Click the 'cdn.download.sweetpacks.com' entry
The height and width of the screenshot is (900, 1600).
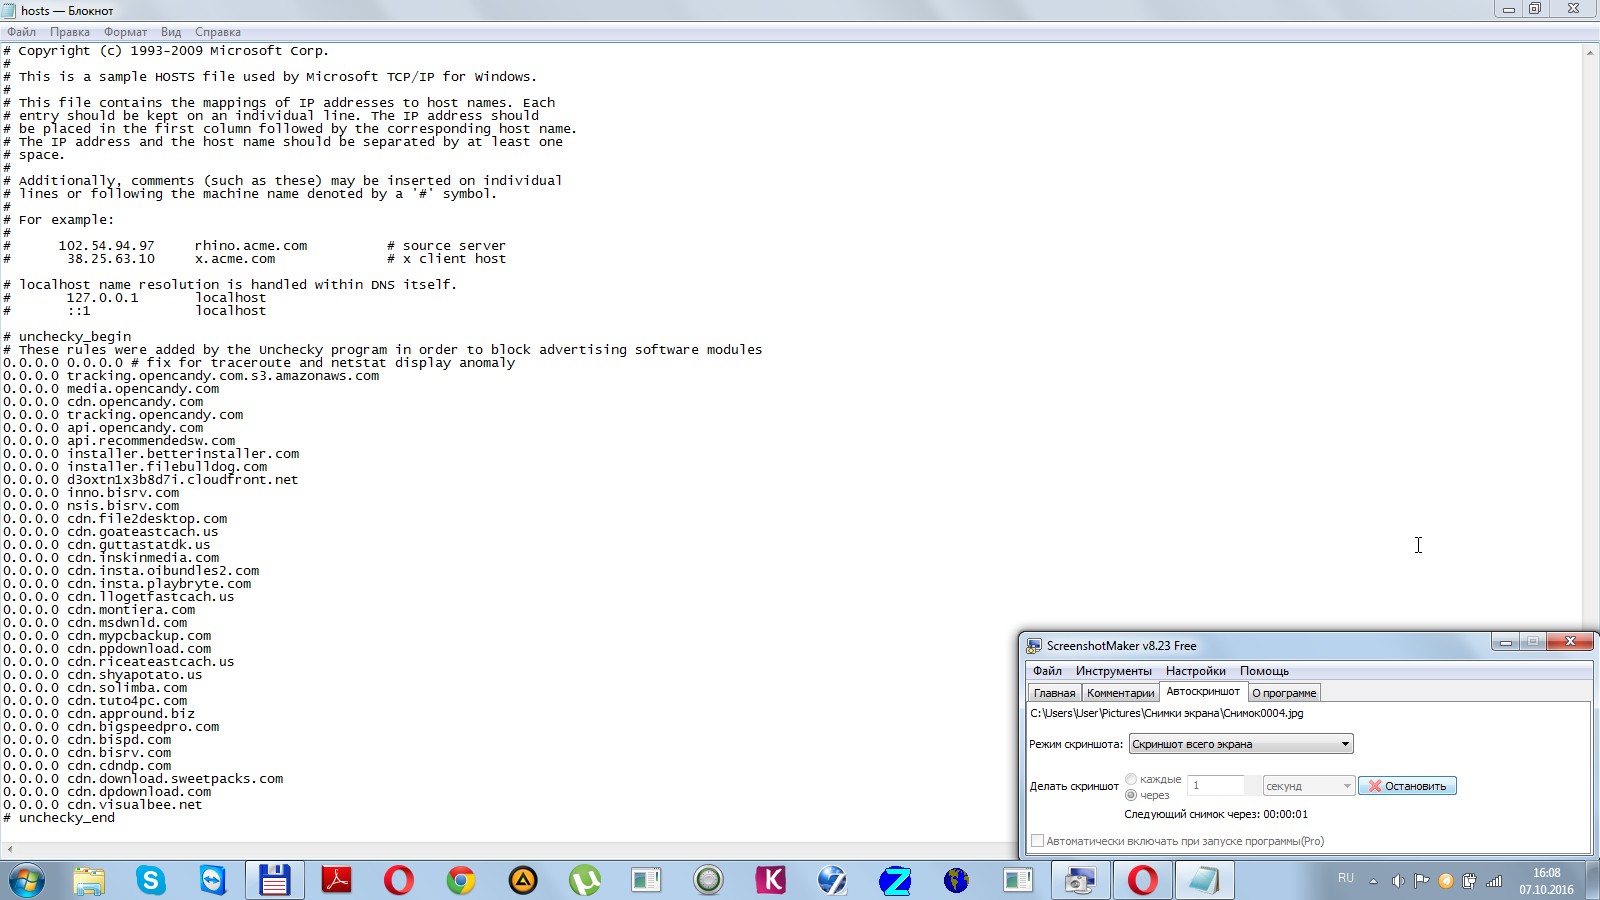(x=175, y=779)
